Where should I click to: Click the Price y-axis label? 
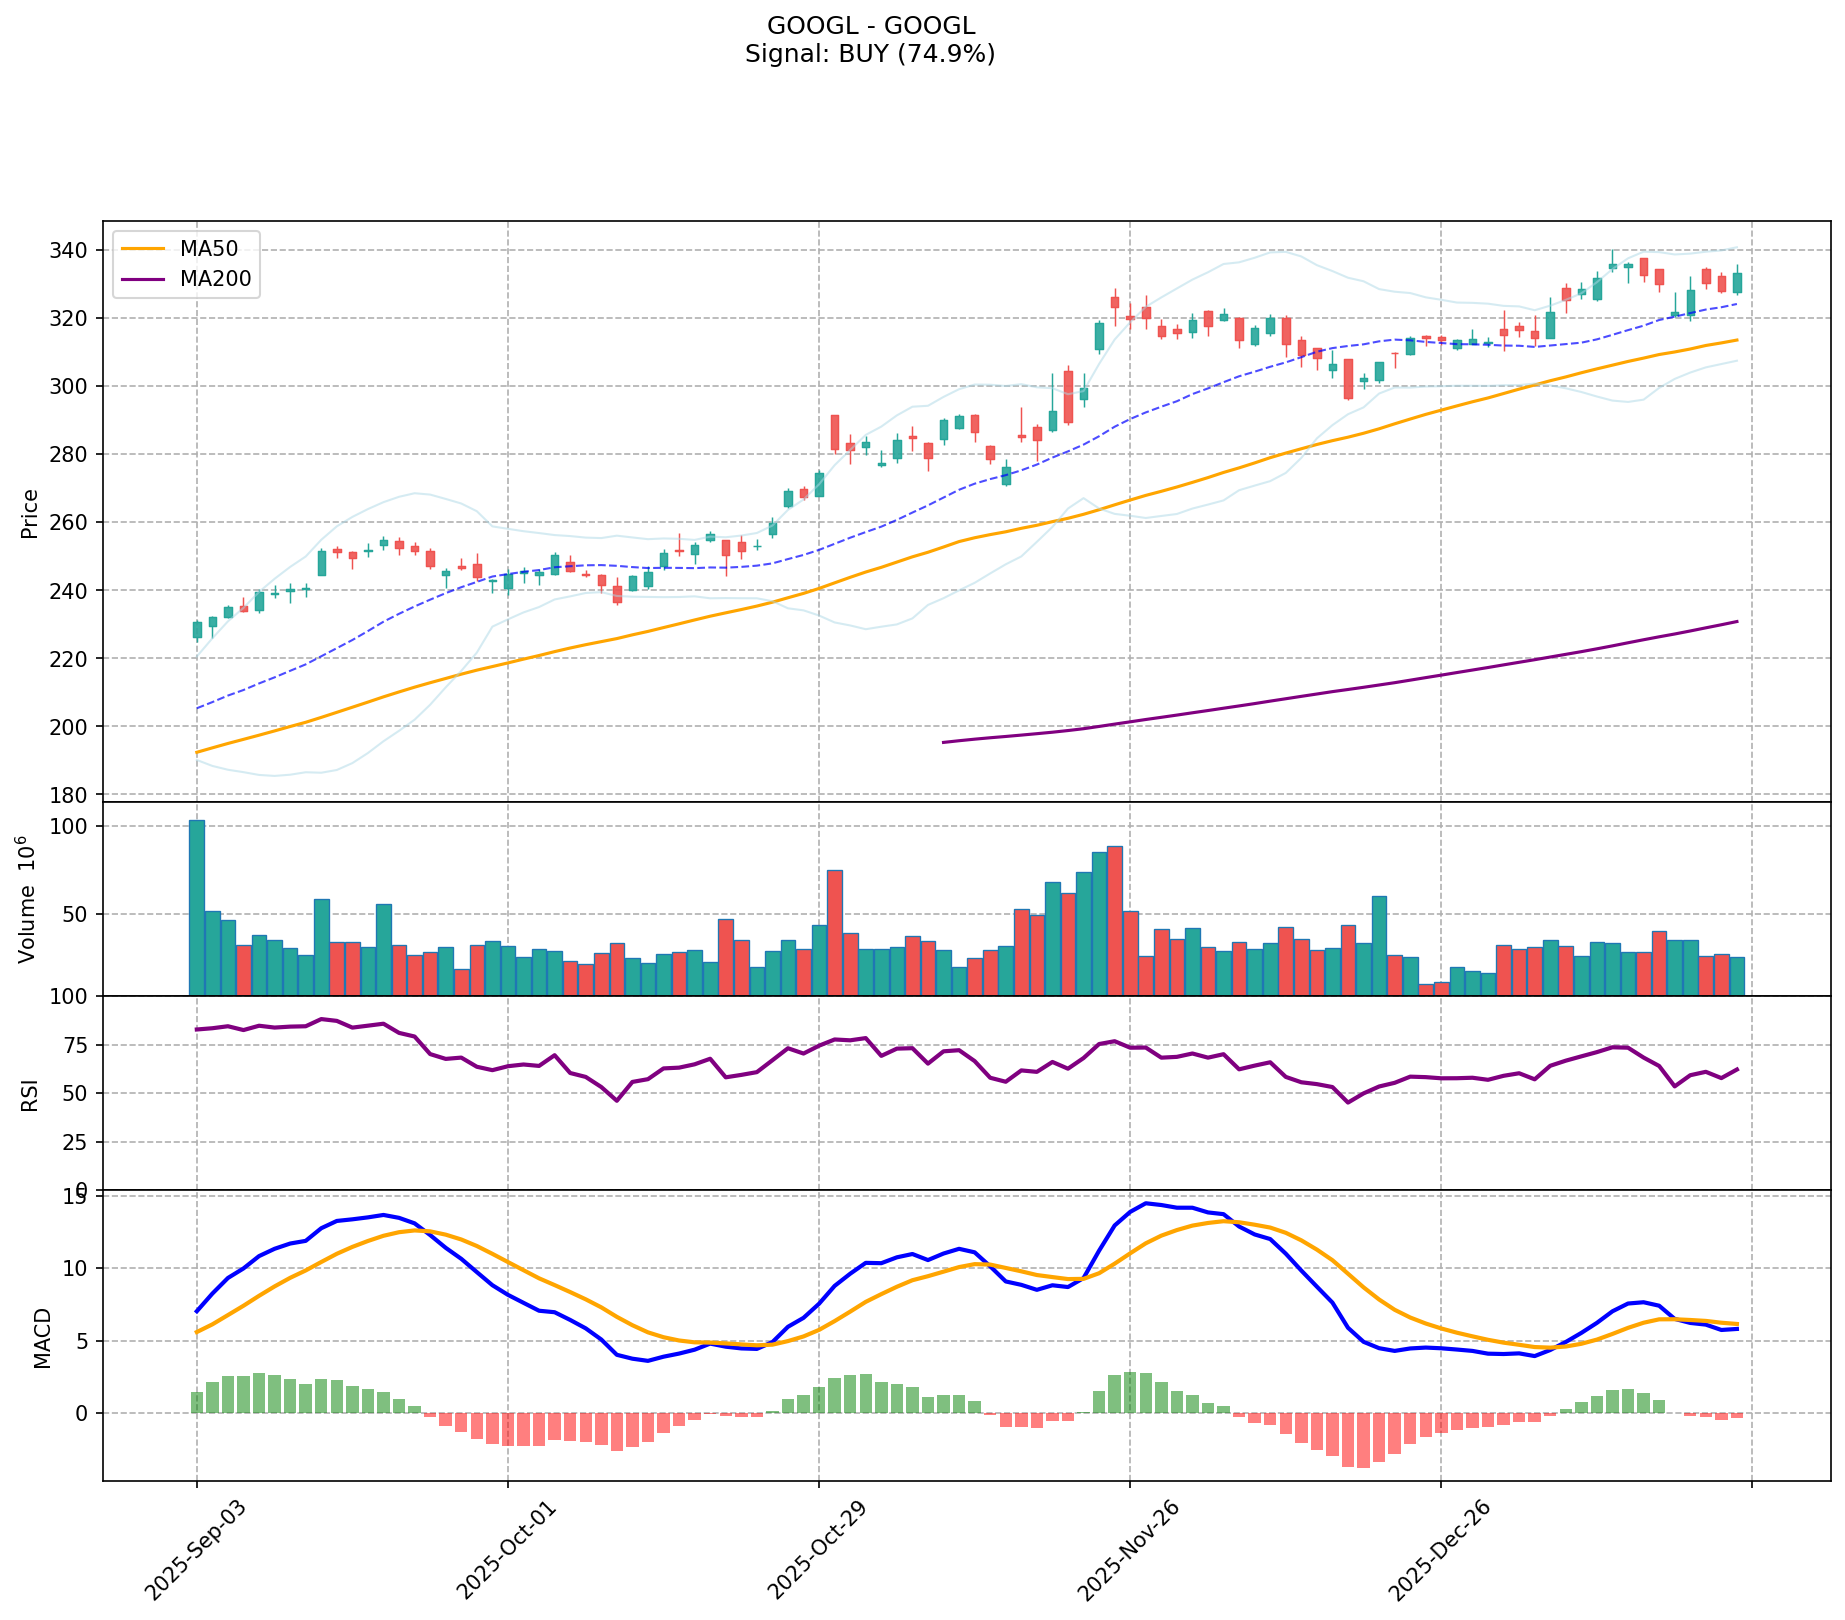pos(30,513)
